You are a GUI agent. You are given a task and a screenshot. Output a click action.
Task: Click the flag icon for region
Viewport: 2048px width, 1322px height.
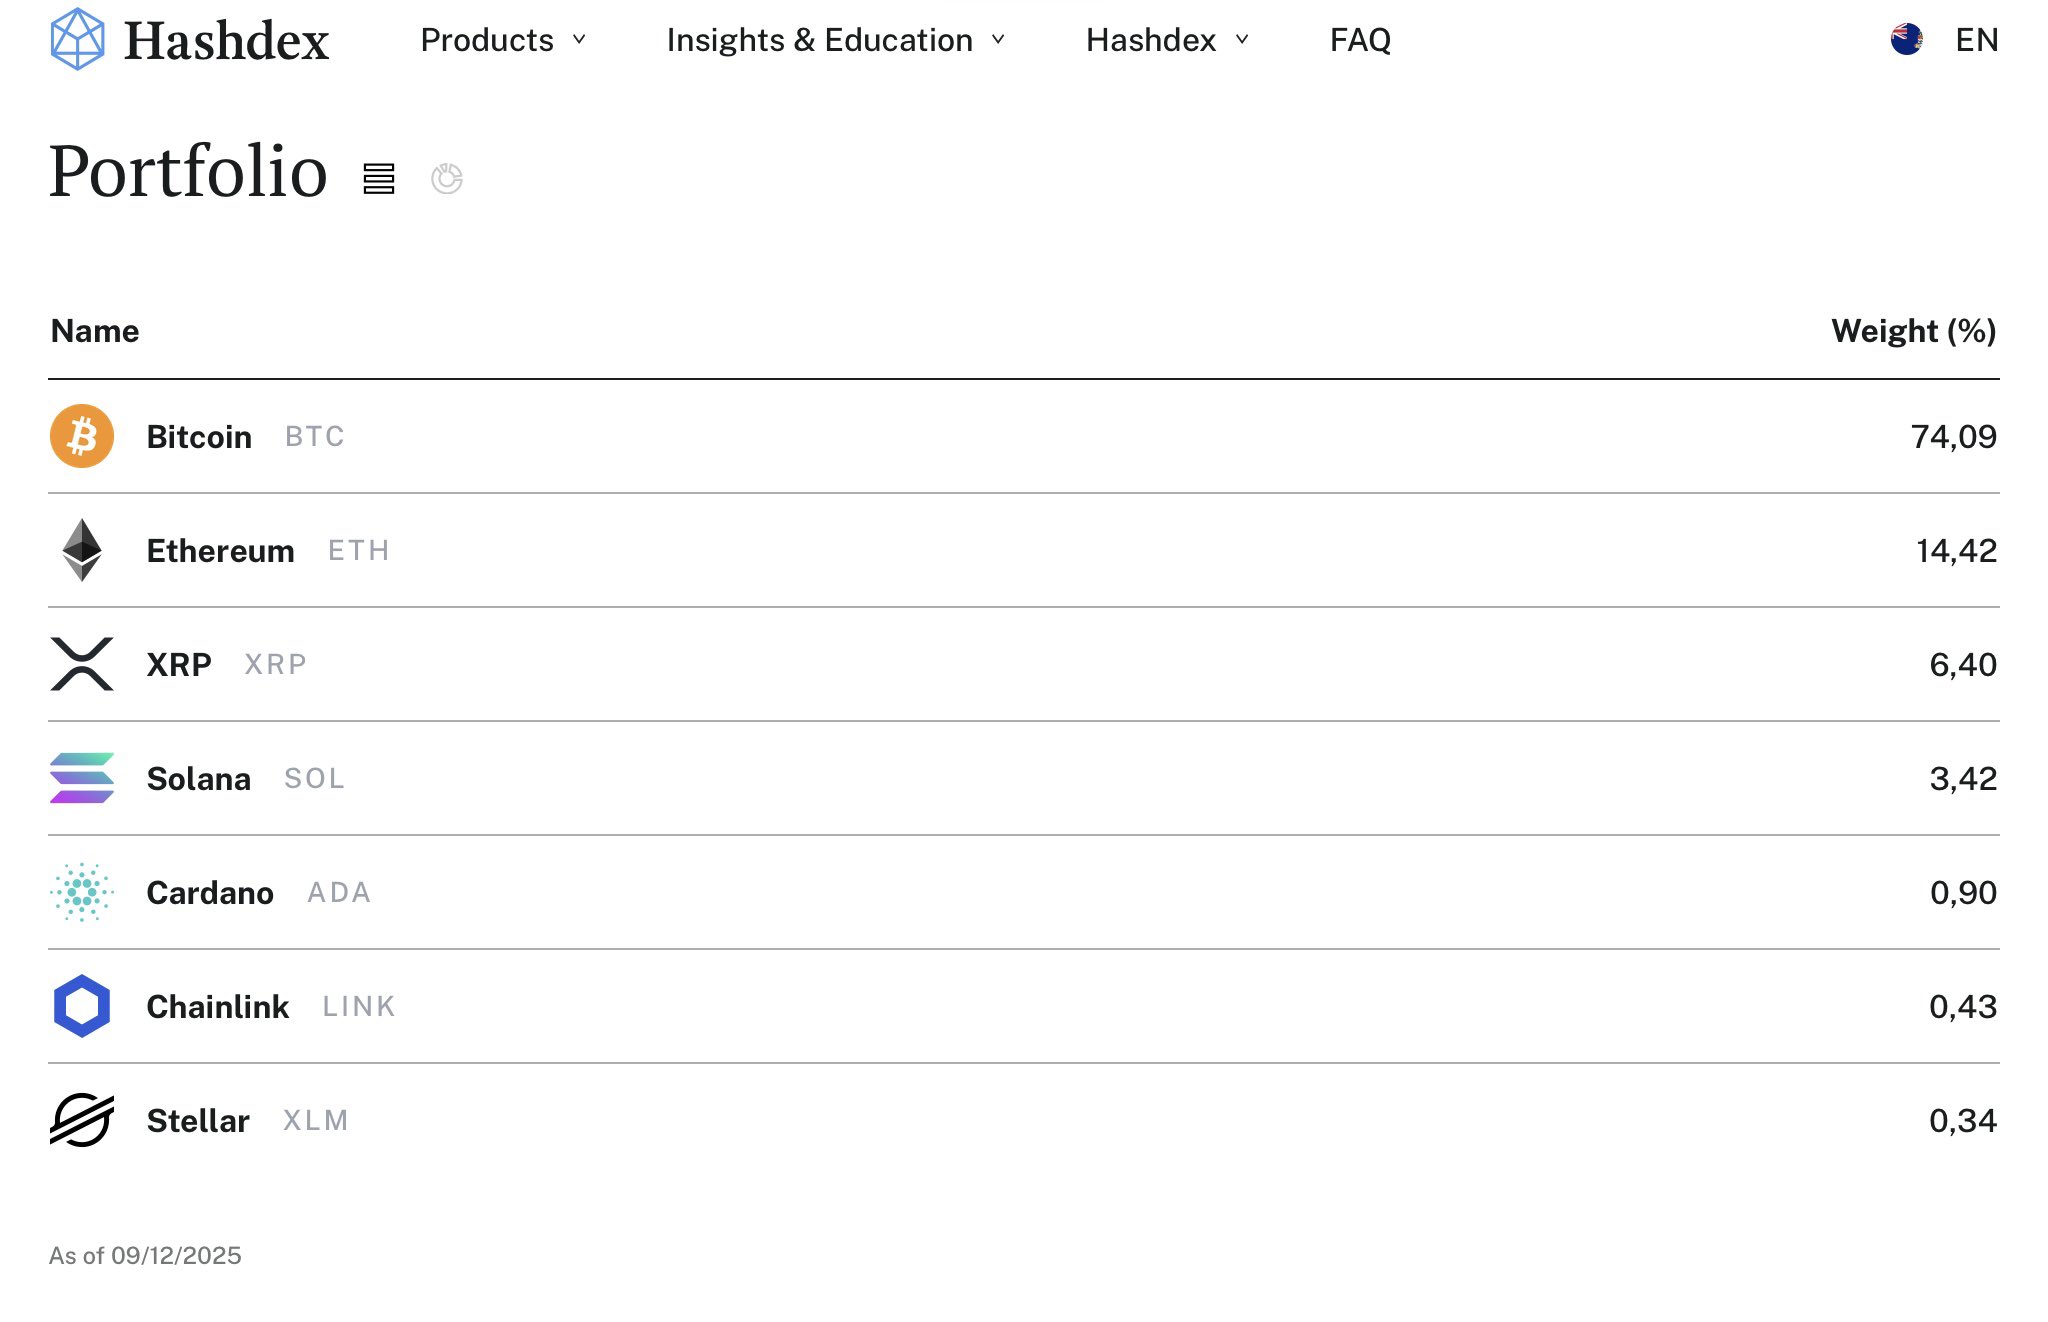[1907, 40]
